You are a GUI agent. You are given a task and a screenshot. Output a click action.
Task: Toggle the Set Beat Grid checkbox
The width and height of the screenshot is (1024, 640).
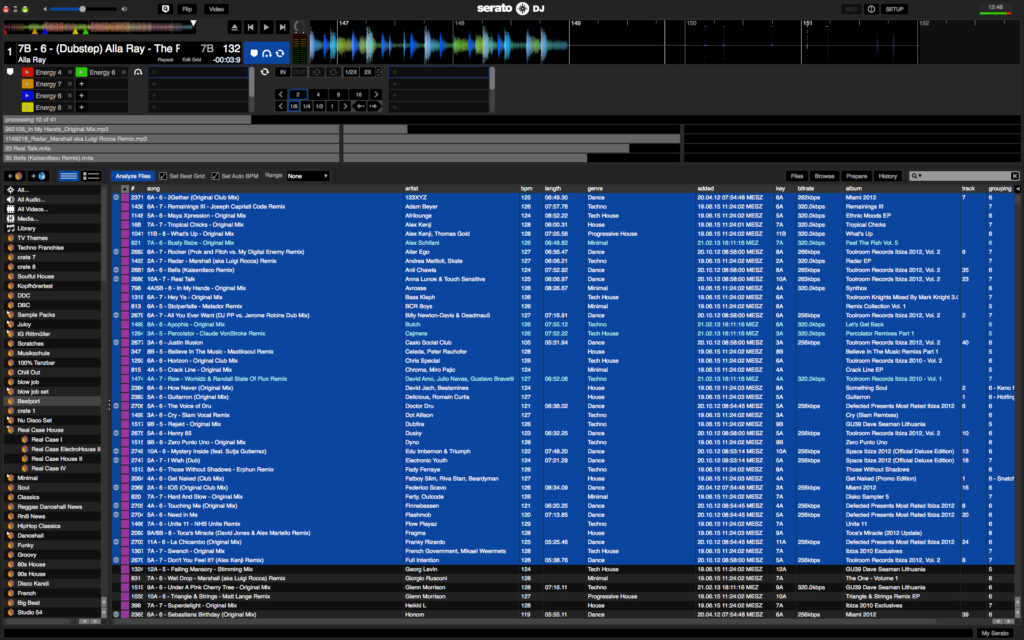pos(163,176)
